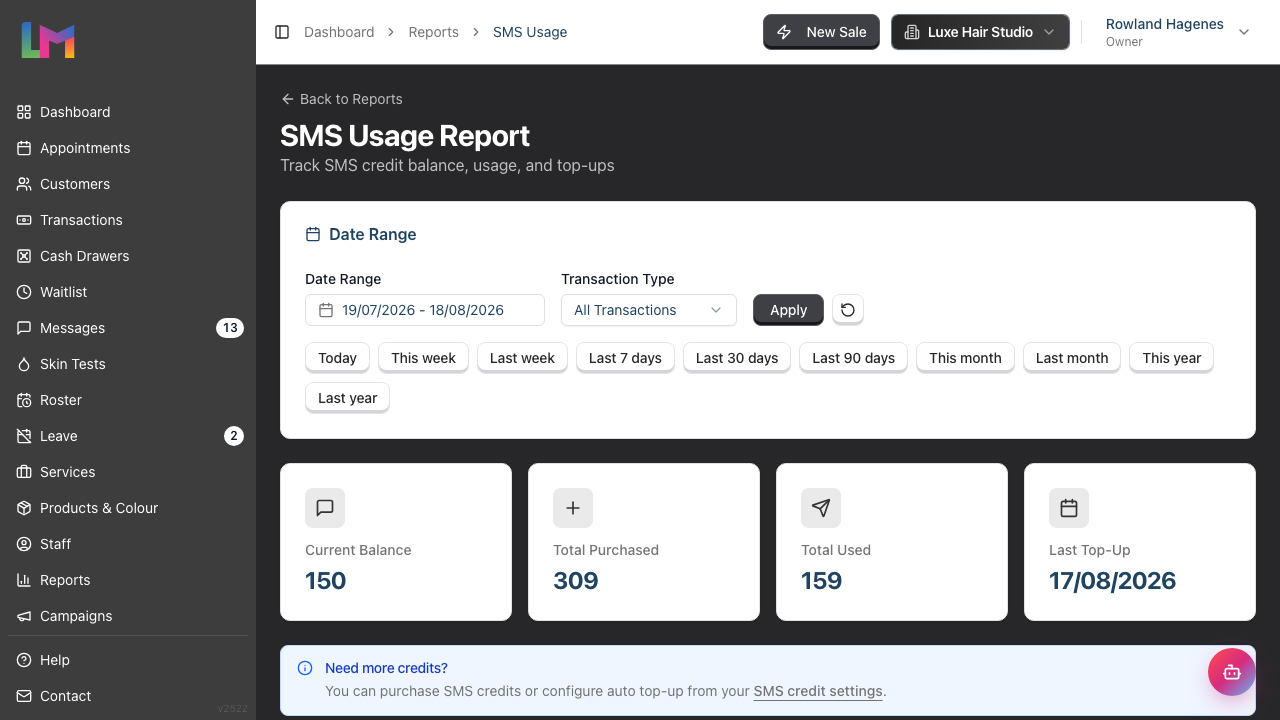Click SMS Usage breadcrumb text
Image resolution: width=1280 pixels, height=720 pixels.
pyautogui.click(x=530, y=32)
